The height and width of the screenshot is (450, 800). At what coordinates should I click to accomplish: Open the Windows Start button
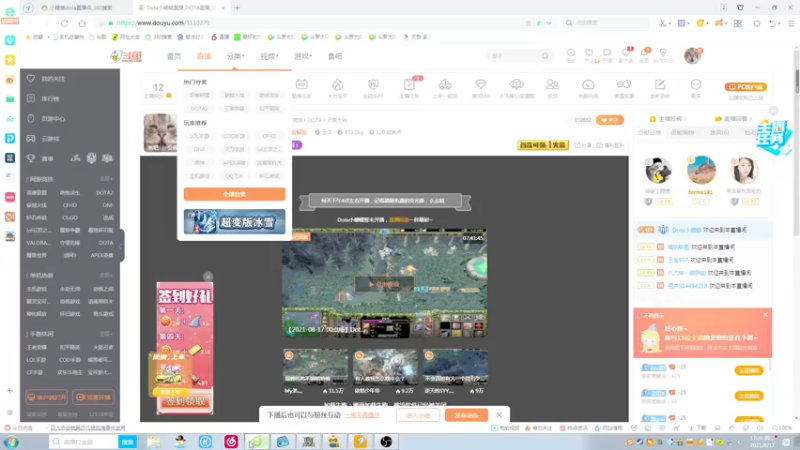[x=11, y=442]
